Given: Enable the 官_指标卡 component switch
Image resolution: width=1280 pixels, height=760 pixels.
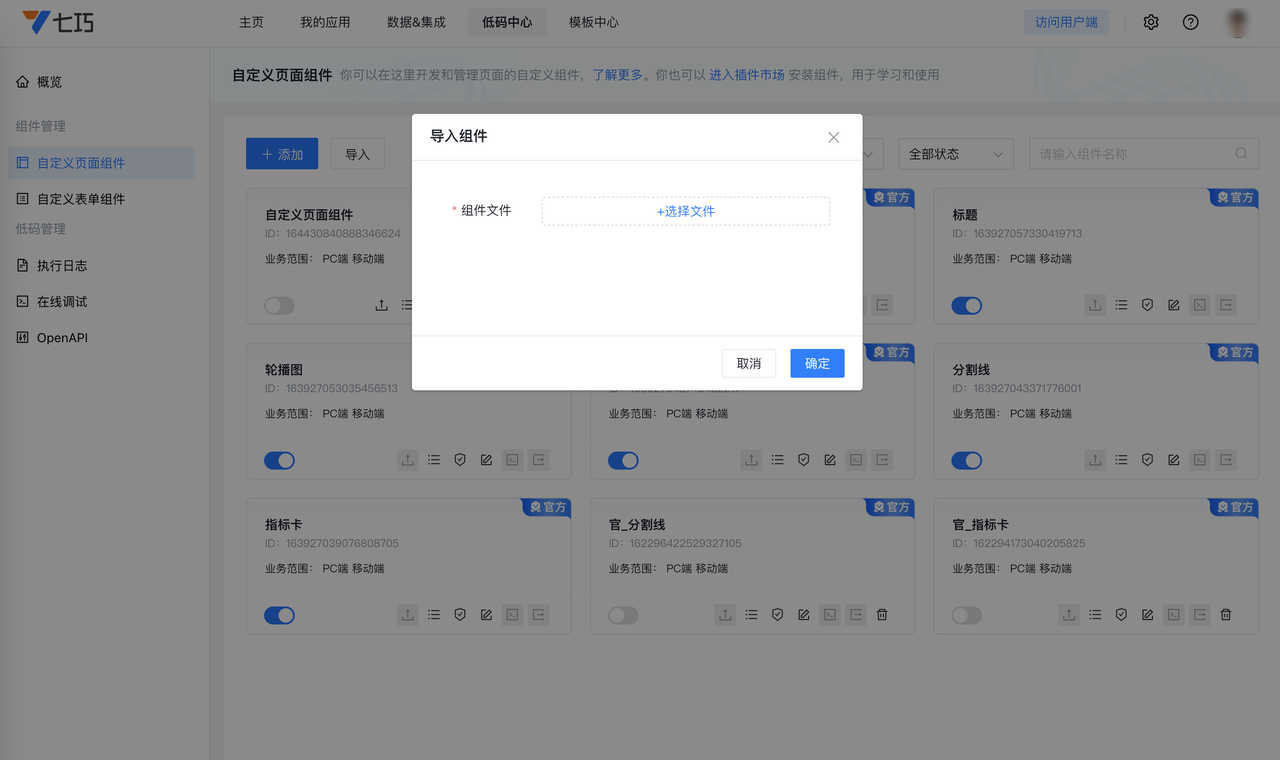Looking at the screenshot, I should [966, 615].
